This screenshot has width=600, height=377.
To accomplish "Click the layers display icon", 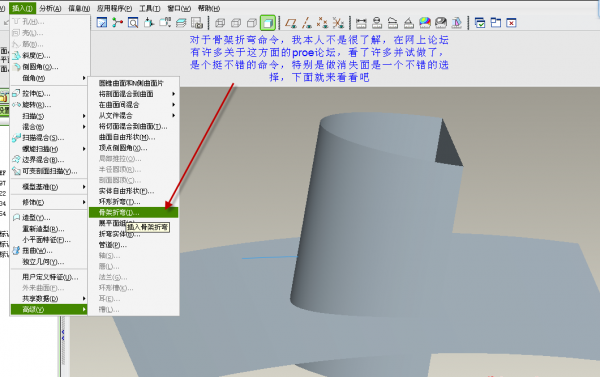I will (x=181, y=23).
